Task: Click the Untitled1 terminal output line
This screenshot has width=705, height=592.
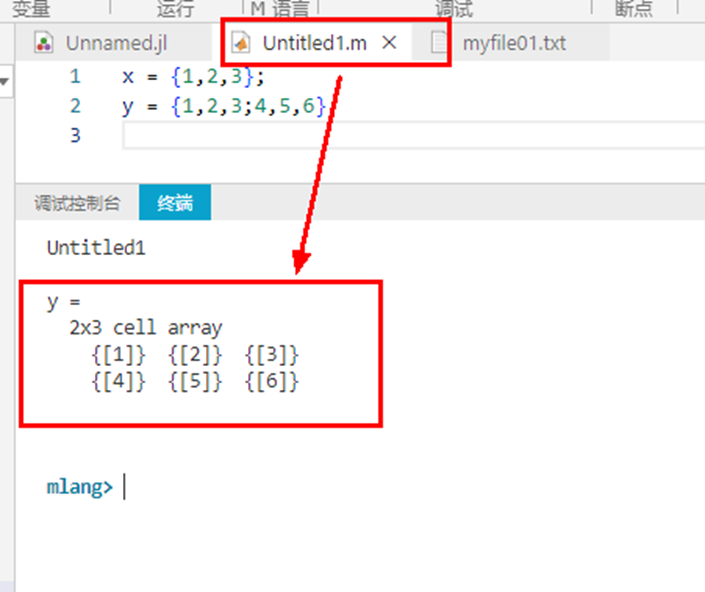Action: (96, 248)
